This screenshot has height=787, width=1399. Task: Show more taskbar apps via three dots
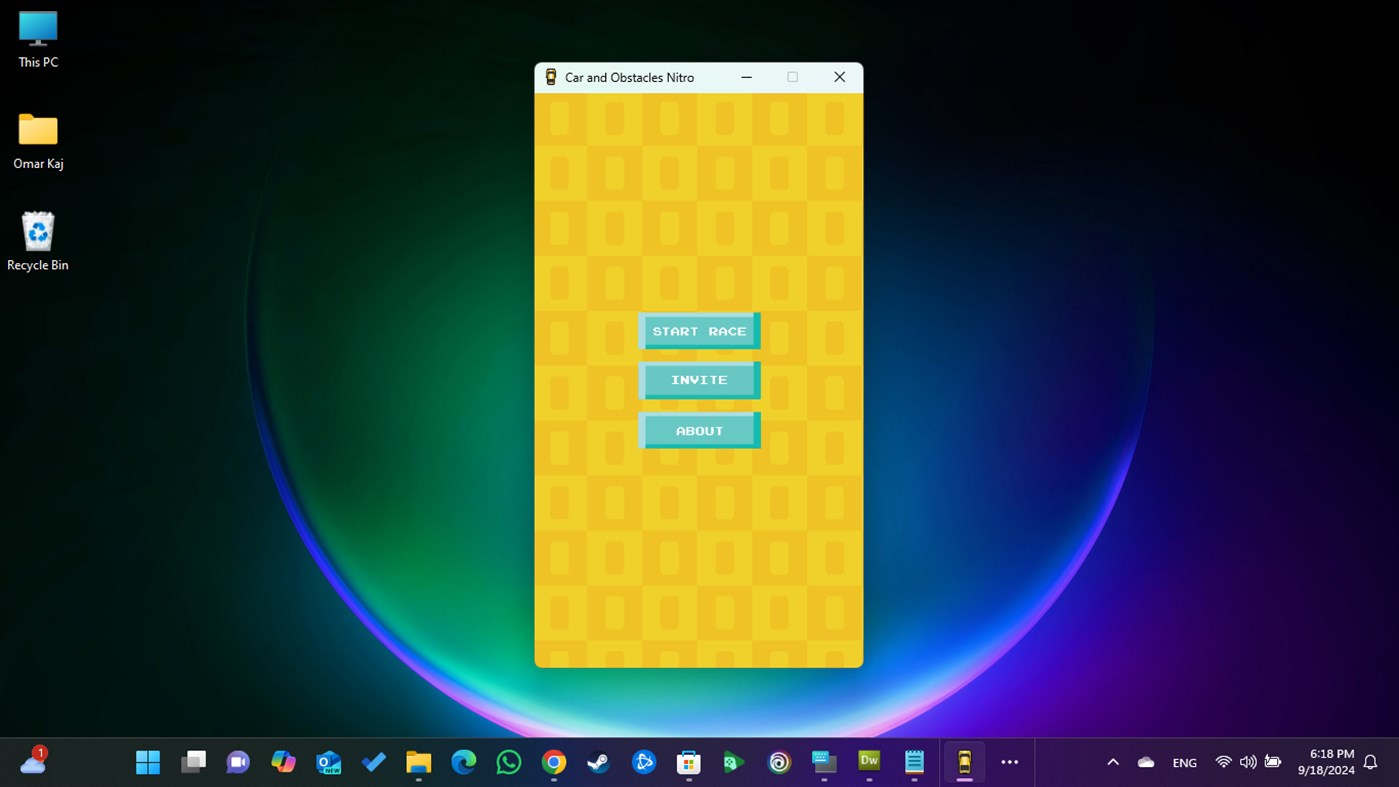[x=1010, y=762]
